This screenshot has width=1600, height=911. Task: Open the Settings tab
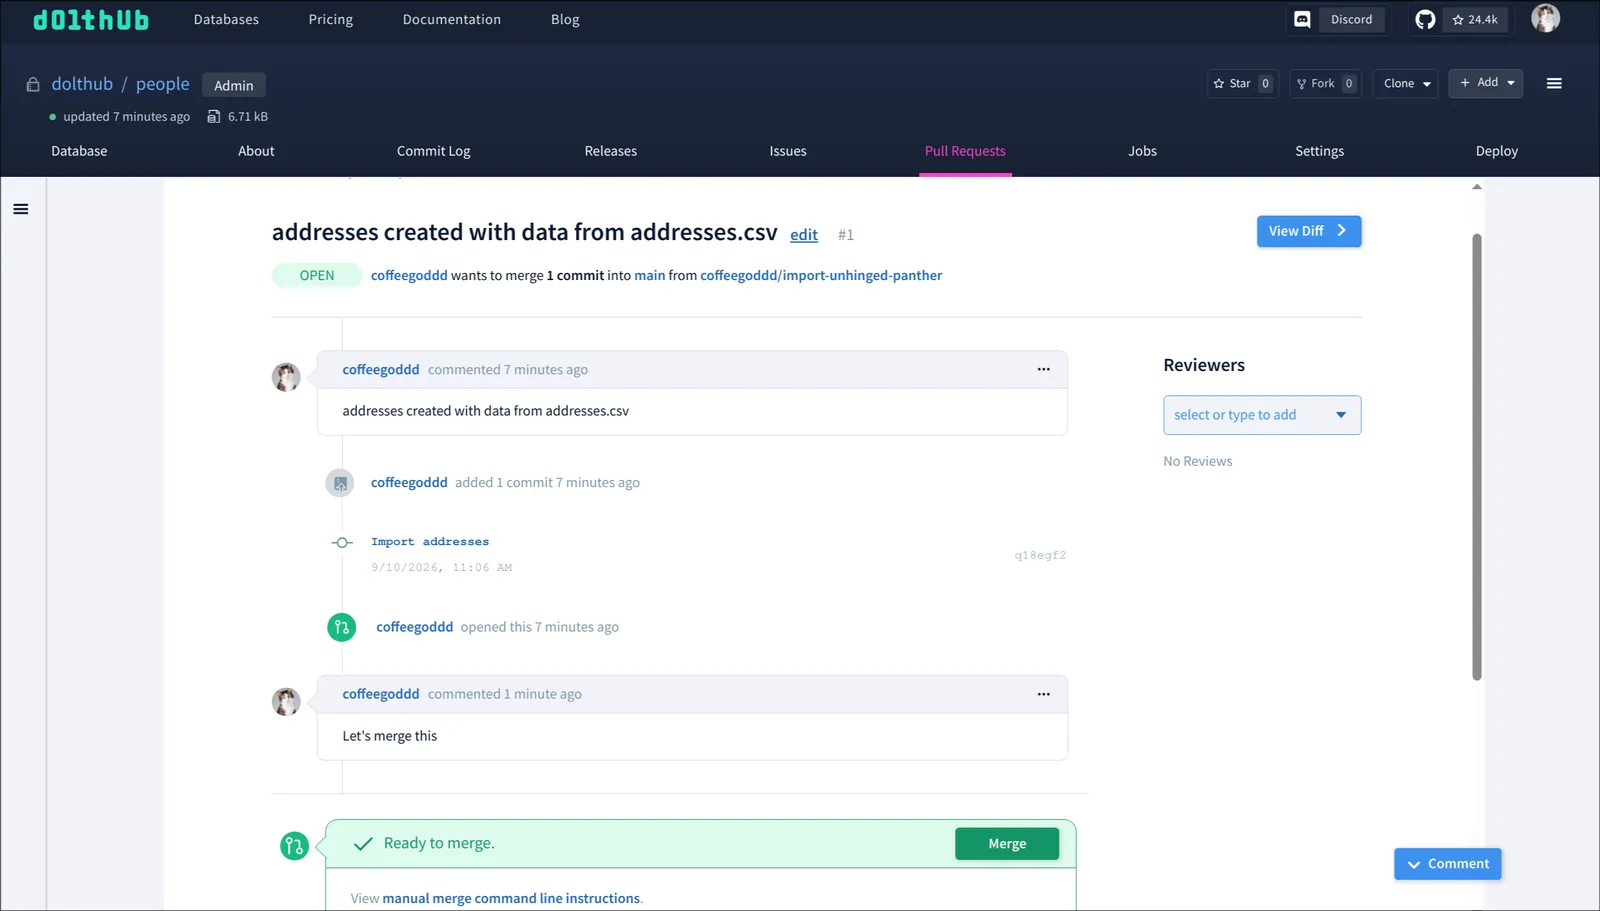click(1319, 151)
